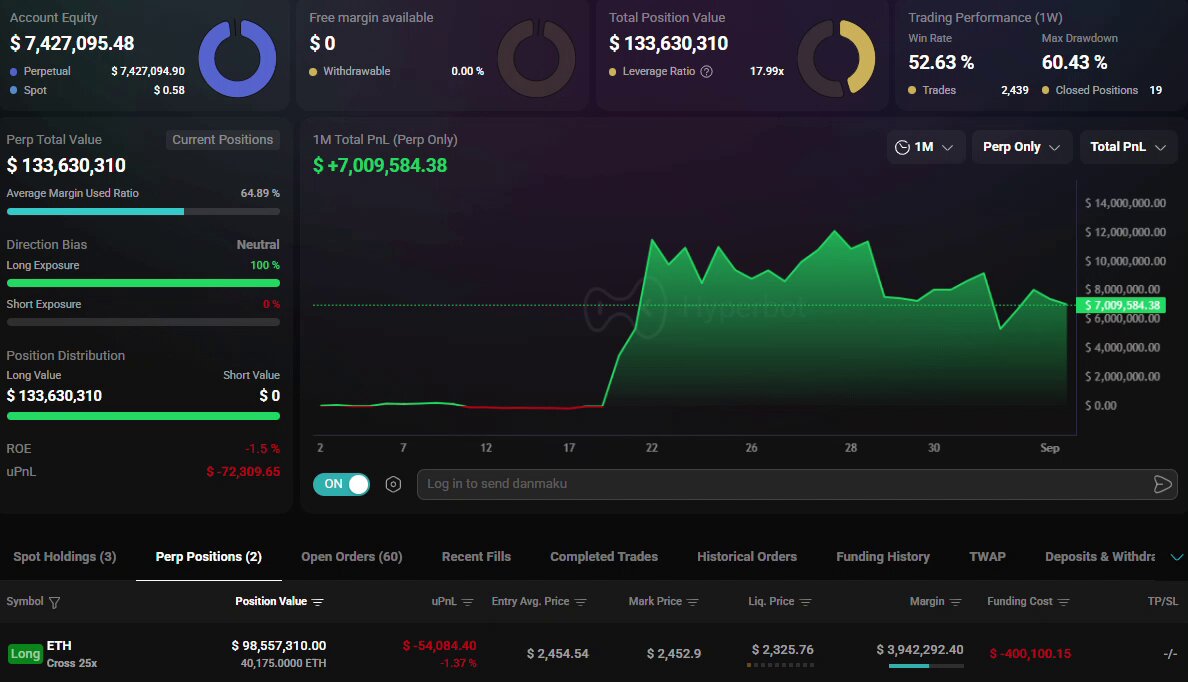
Task: Go to the Recent Fills tab
Action: pyautogui.click(x=476, y=557)
